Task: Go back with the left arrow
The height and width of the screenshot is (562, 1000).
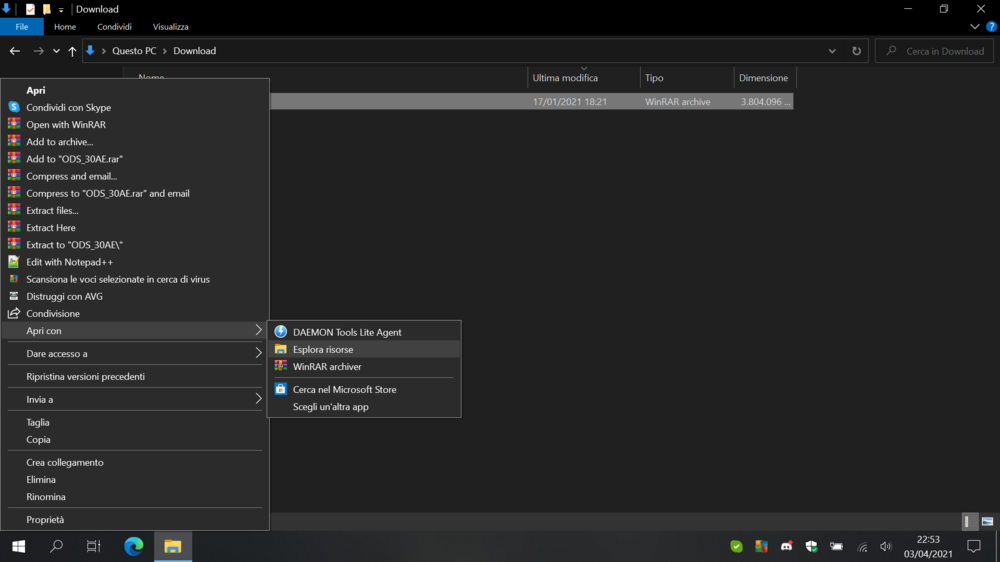Action: (15, 51)
